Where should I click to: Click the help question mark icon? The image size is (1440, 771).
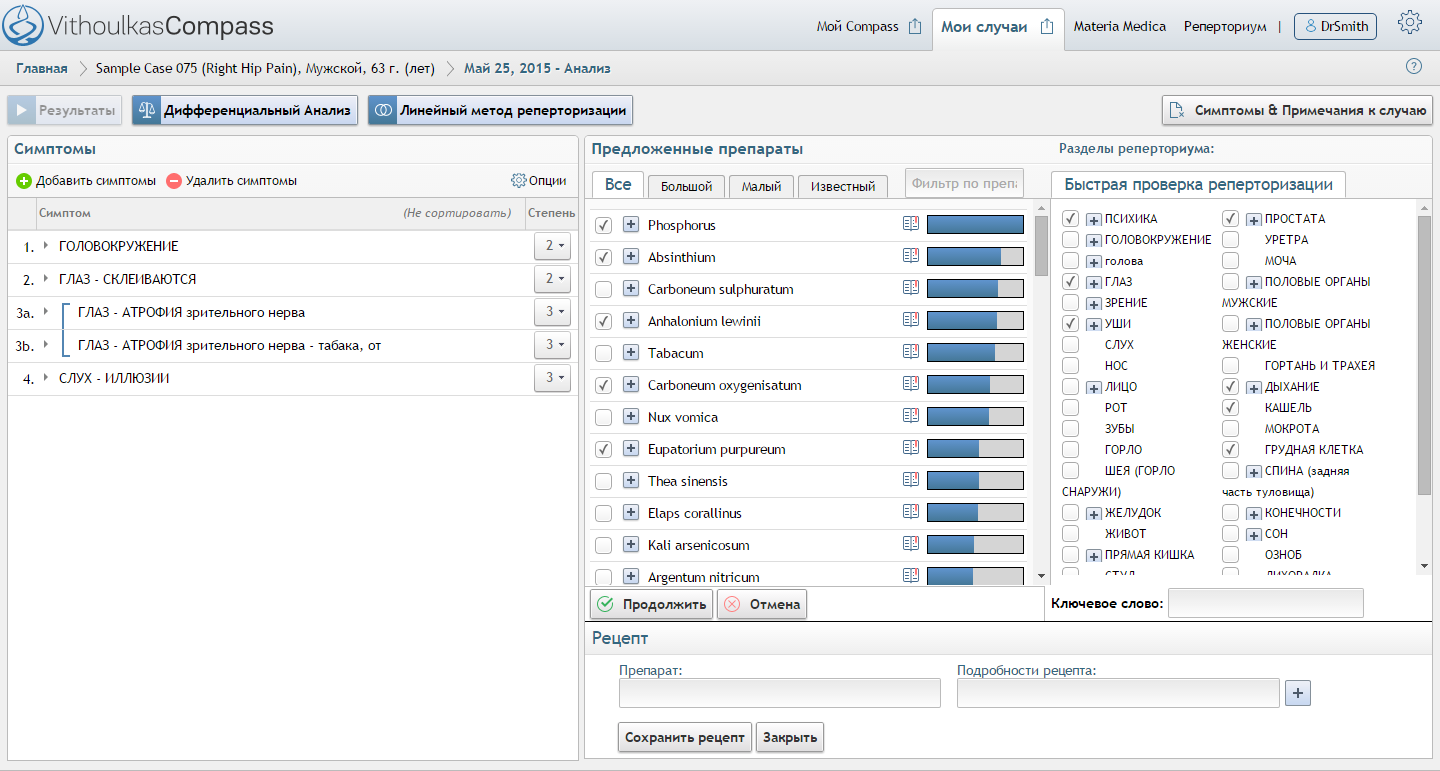(x=1414, y=67)
